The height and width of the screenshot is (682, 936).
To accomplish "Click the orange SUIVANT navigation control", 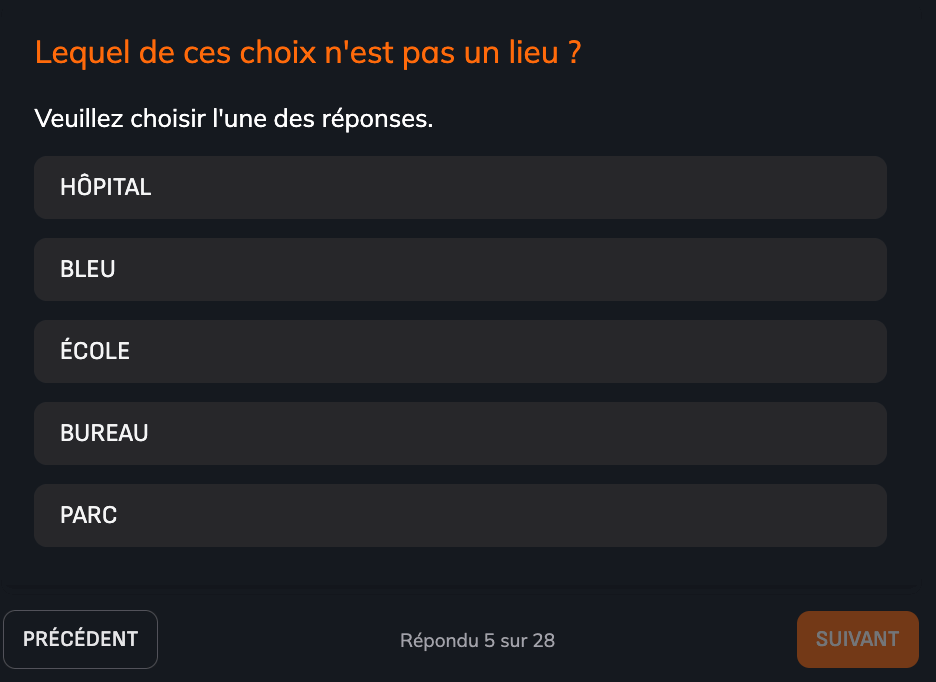I will pos(857,639).
